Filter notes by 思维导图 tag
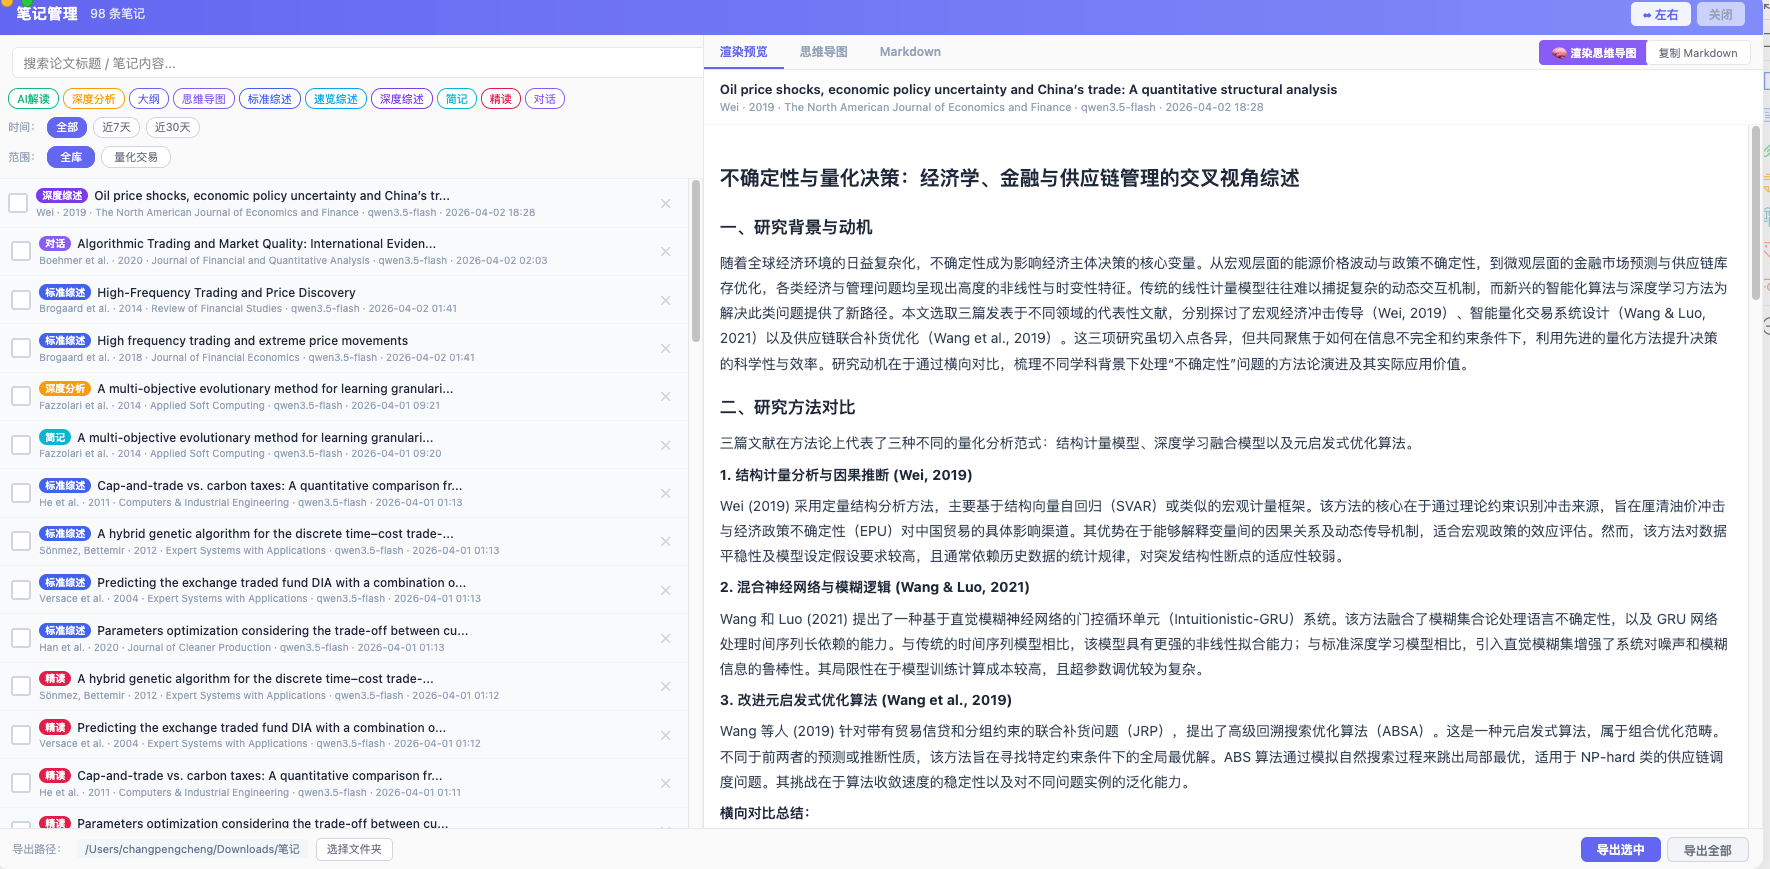This screenshot has height=869, width=1770. tap(204, 99)
